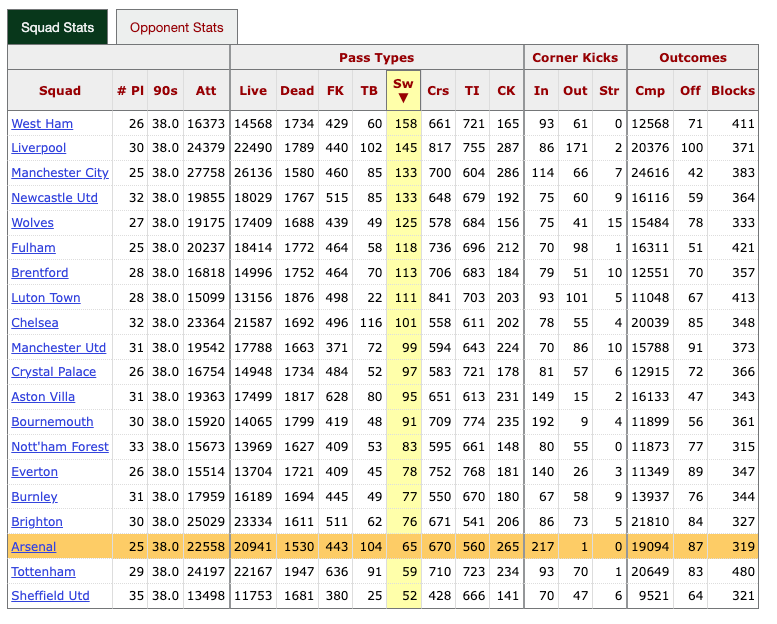Open the Brentford squad link
Viewport: 777px width, 624px height.
(40, 273)
